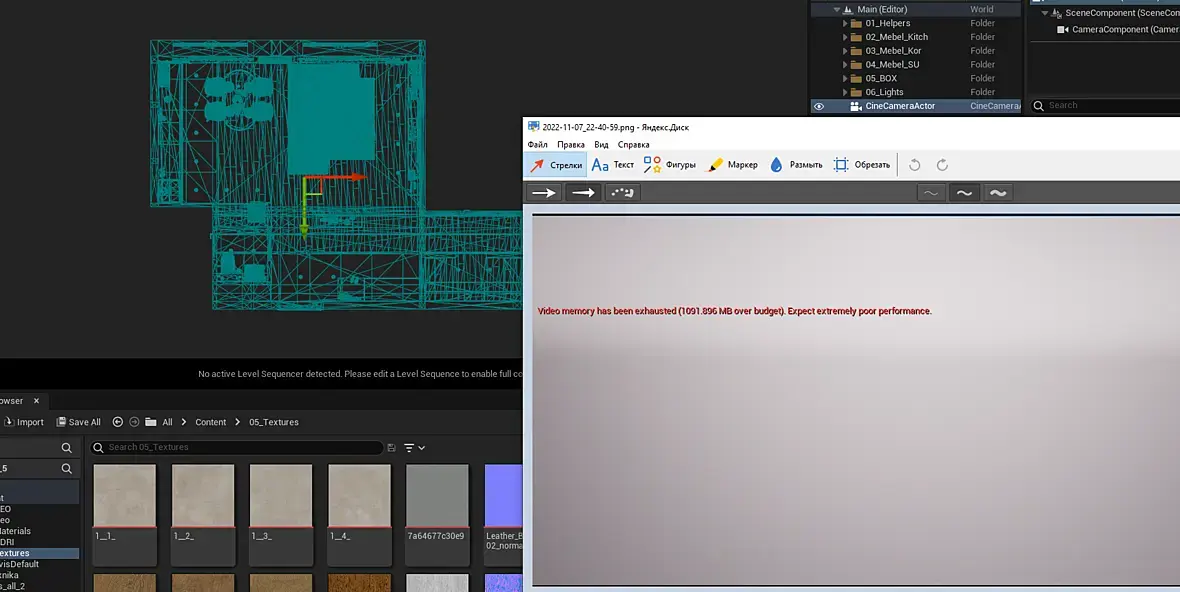This screenshot has height=592, width=1180.
Task: Collapse the Main (Editor) world tree
Action: coord(836,10)
